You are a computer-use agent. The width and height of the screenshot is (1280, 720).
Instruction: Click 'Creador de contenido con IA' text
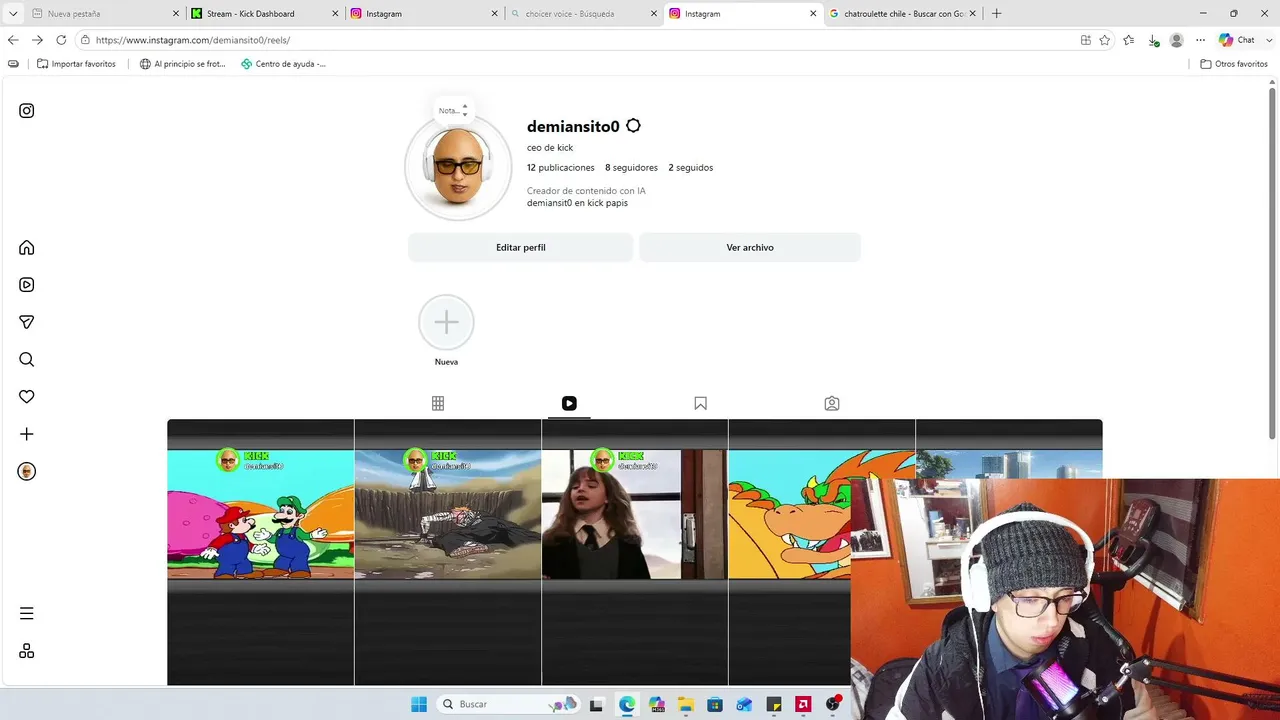(586, 191)
